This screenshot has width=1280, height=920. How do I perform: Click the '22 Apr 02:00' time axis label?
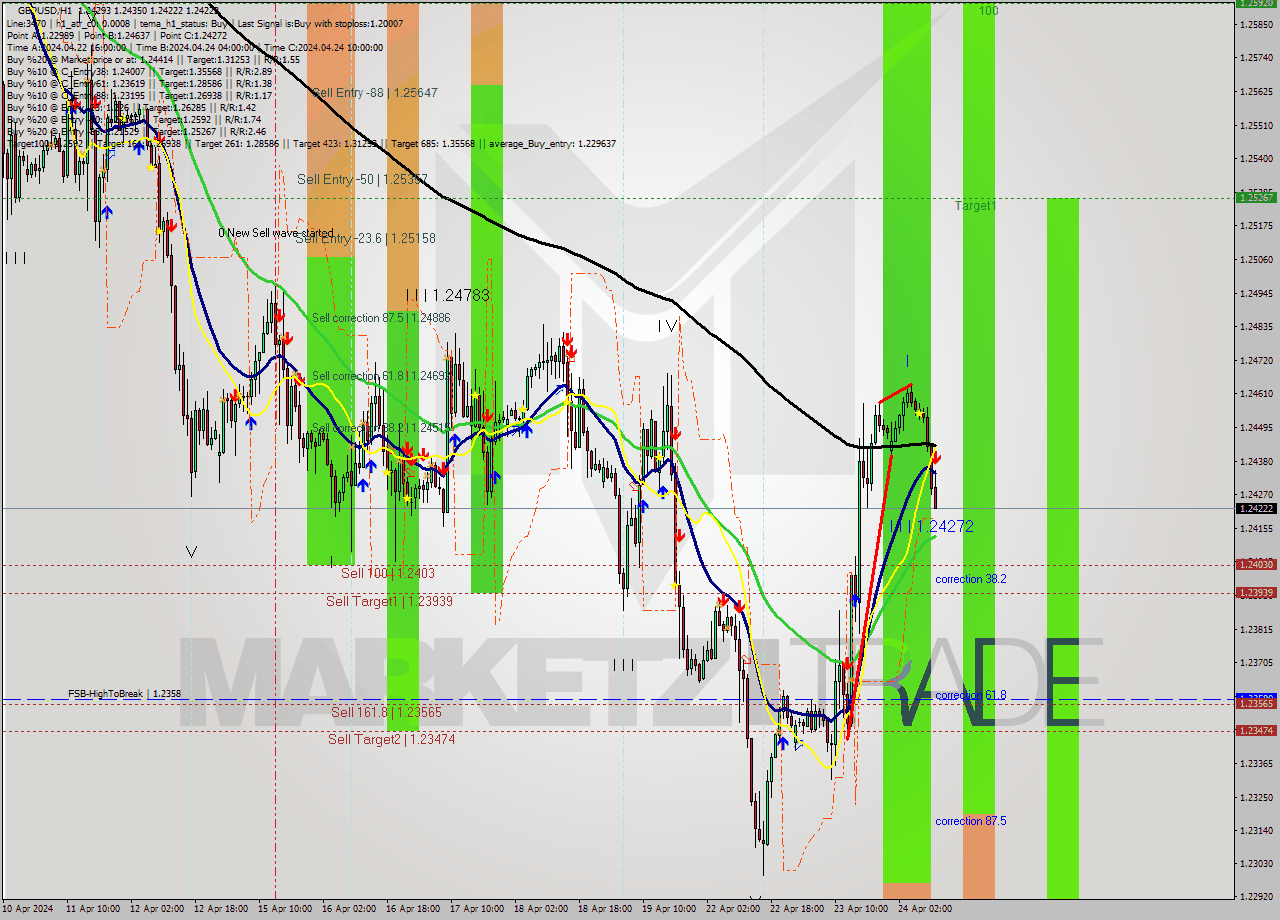(x=732, y=909)
